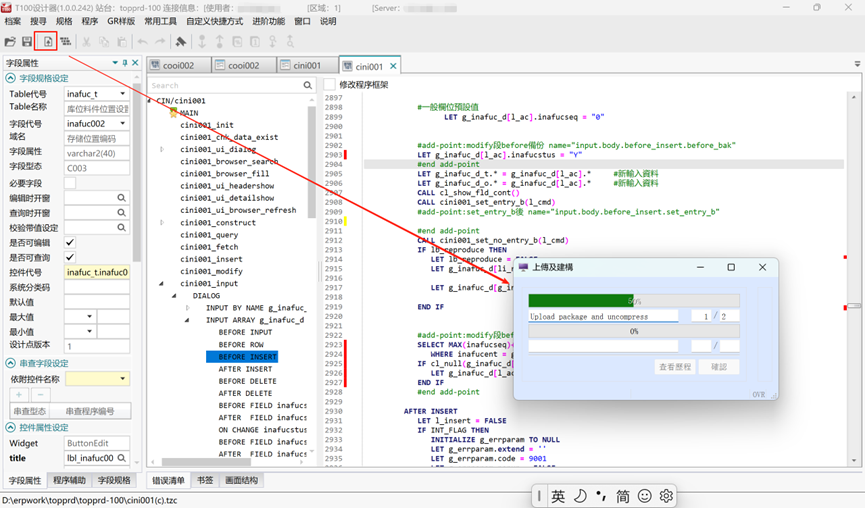The width and height of the screenshot is (865, 508).
Task: Click the lookup icon for 校验带值设定
Action: (121, 227)
